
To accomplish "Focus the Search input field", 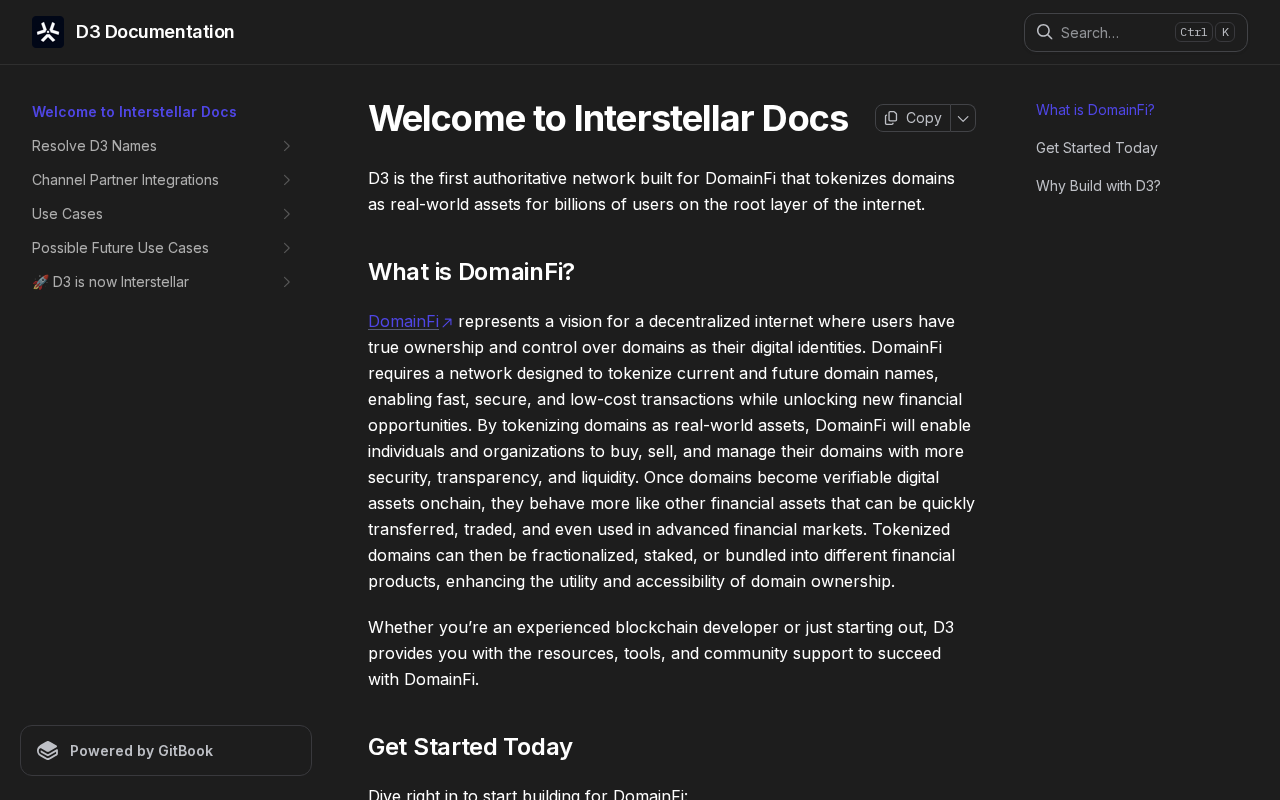I will (1136, 32).
